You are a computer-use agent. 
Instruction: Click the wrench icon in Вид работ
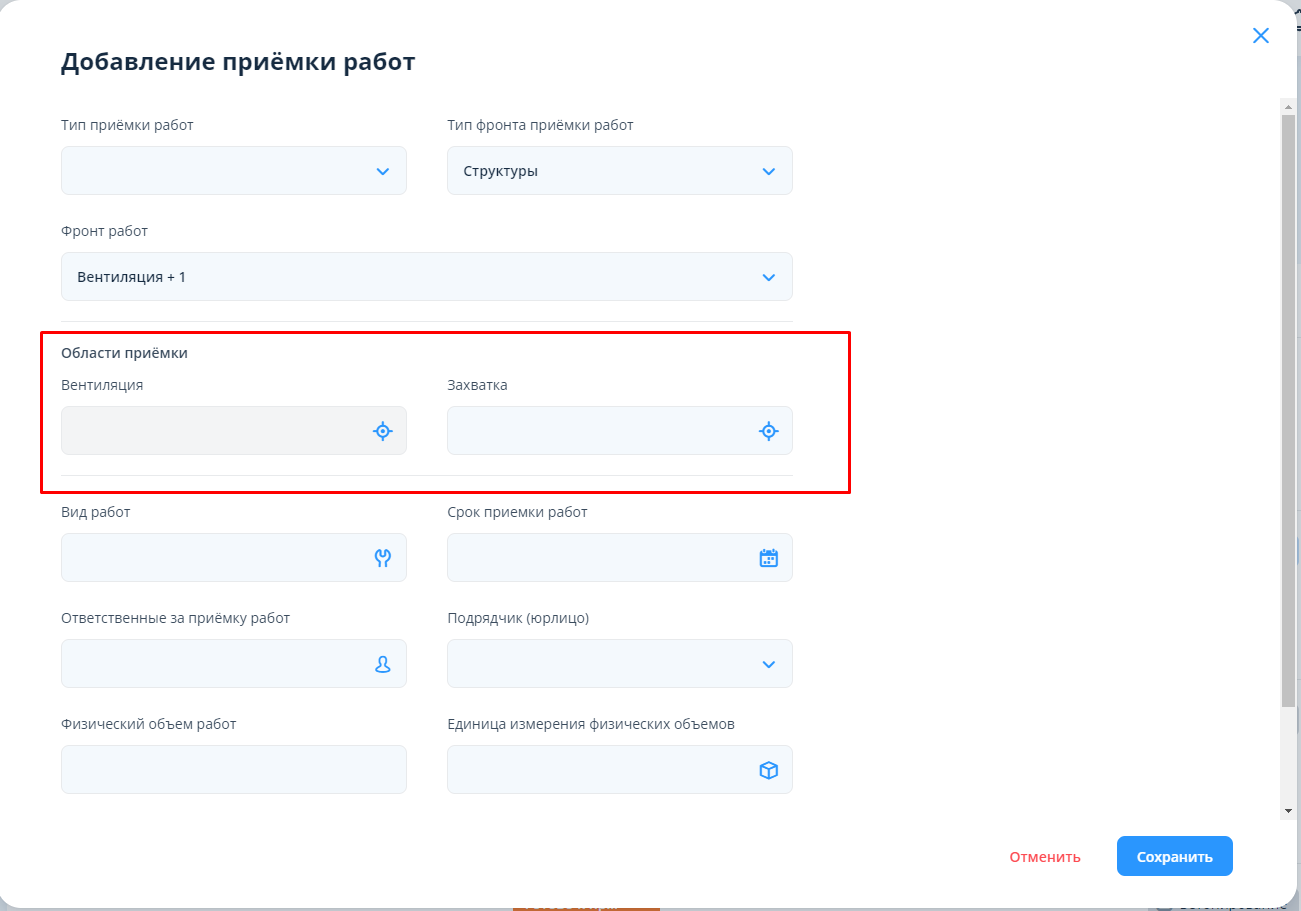(x=382, y=558)
